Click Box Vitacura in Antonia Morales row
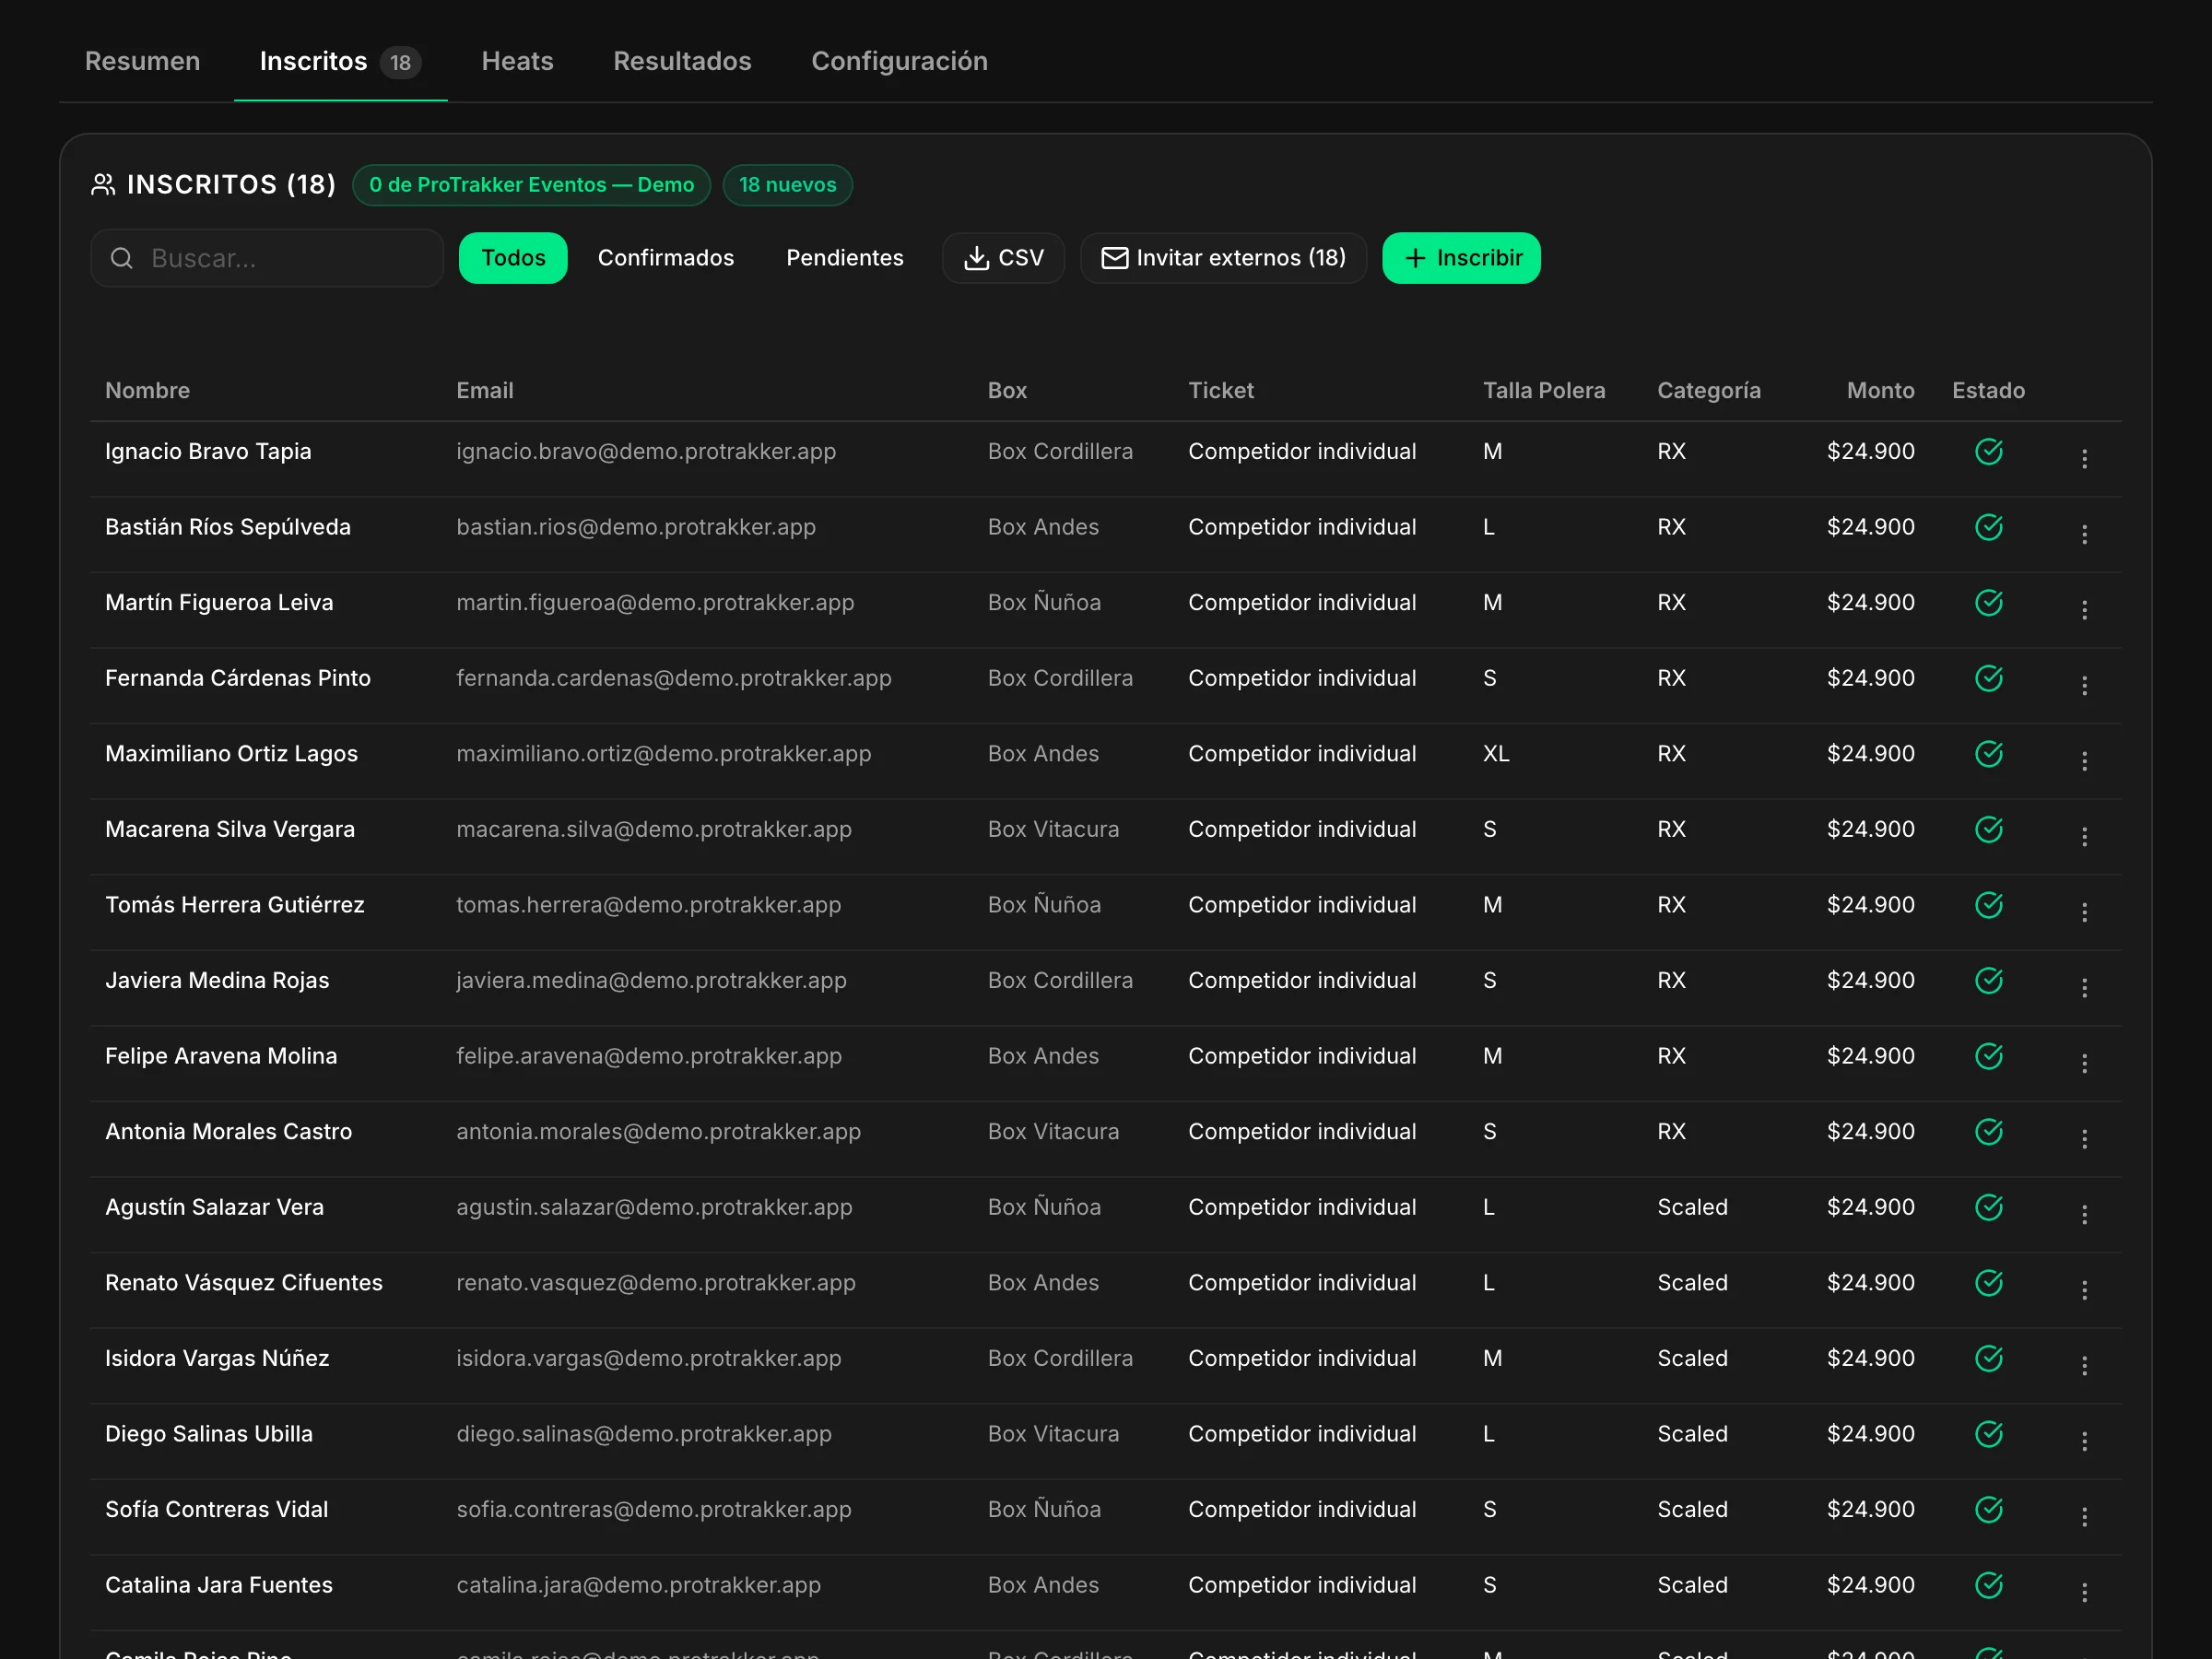This screenshot has height=1659, width=2212. [1053, 1132]
